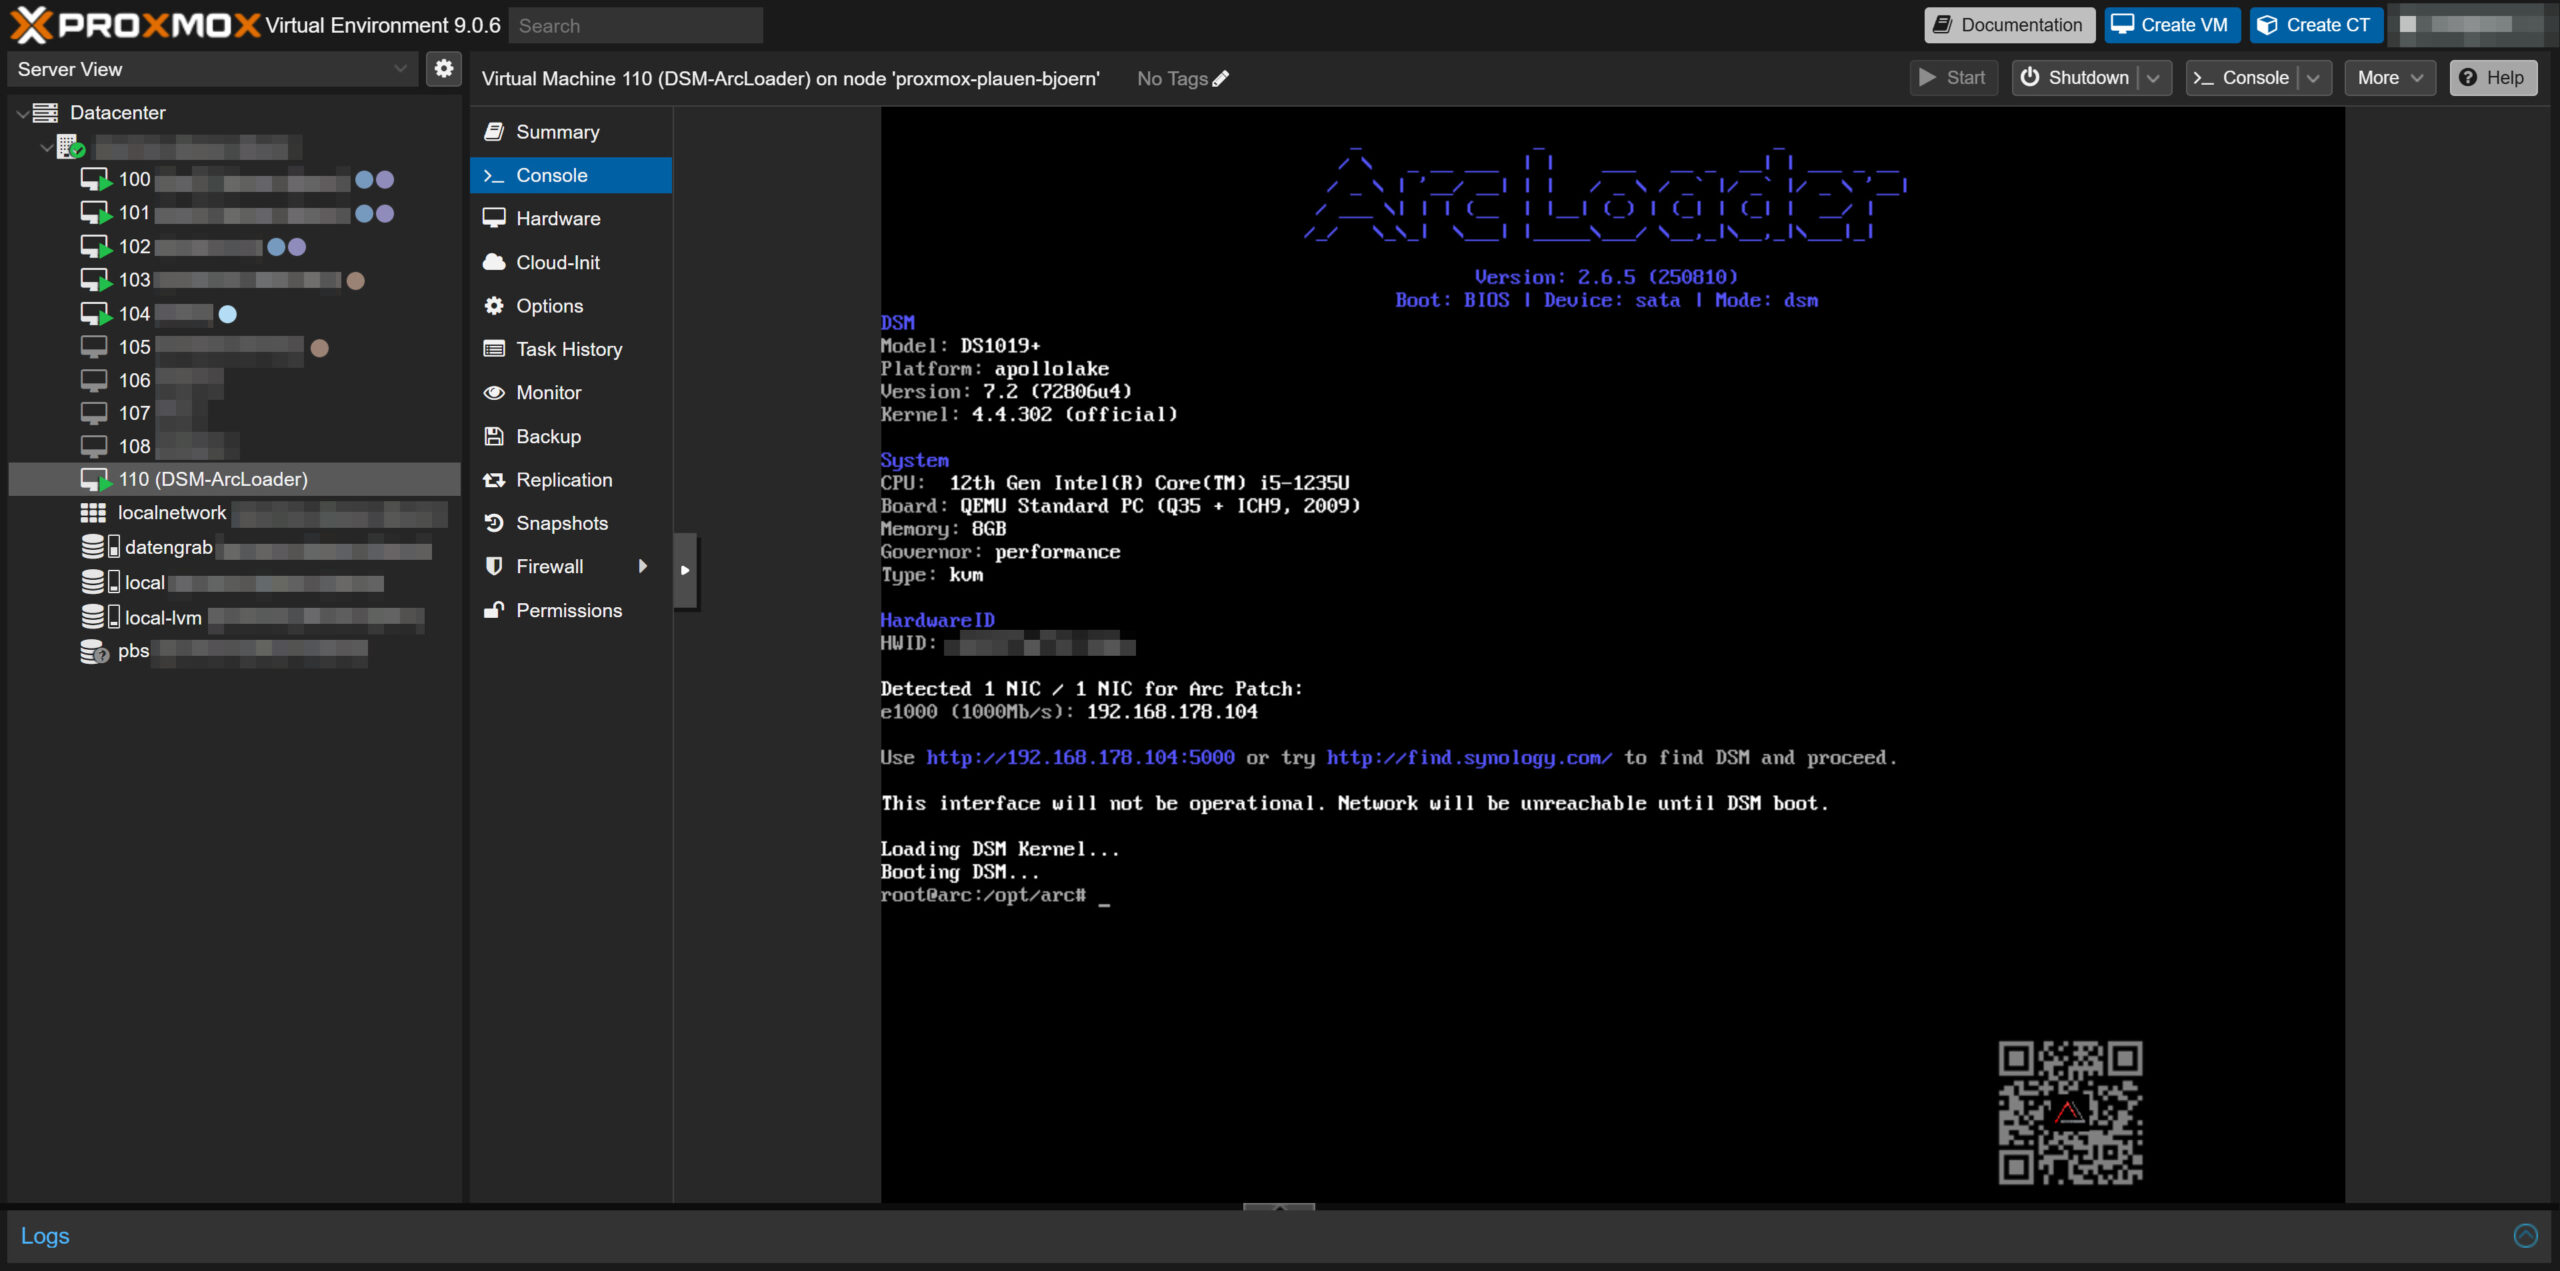Click the ArcLoader QR code in console
This screenshot has width=2560, height=1271.
click(2070, 1113)
